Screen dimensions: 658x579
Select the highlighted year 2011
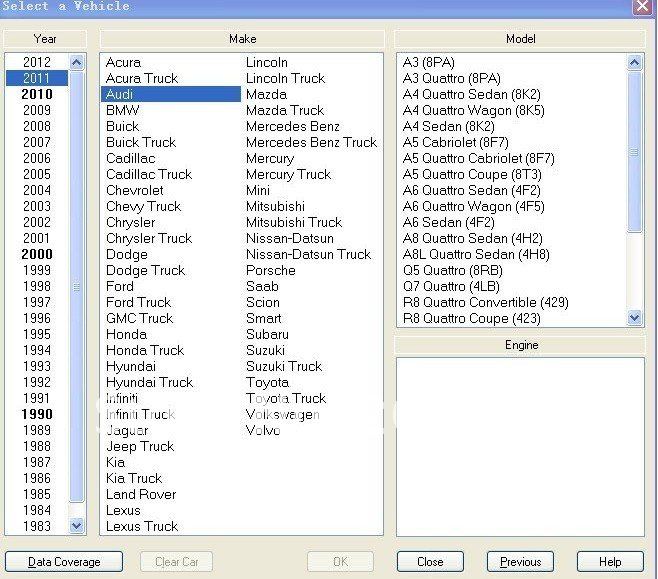[37, 78]
